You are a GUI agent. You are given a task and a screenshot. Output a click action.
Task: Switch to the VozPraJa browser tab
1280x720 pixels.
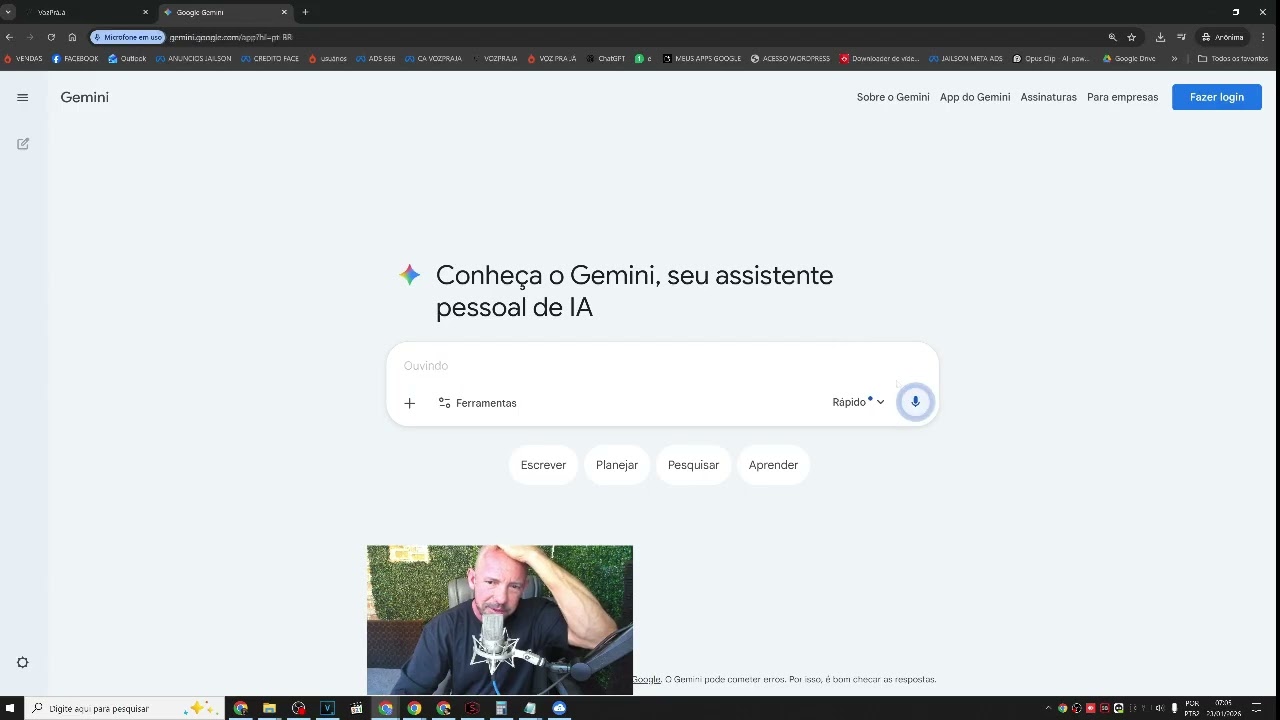tap(80, 12)
